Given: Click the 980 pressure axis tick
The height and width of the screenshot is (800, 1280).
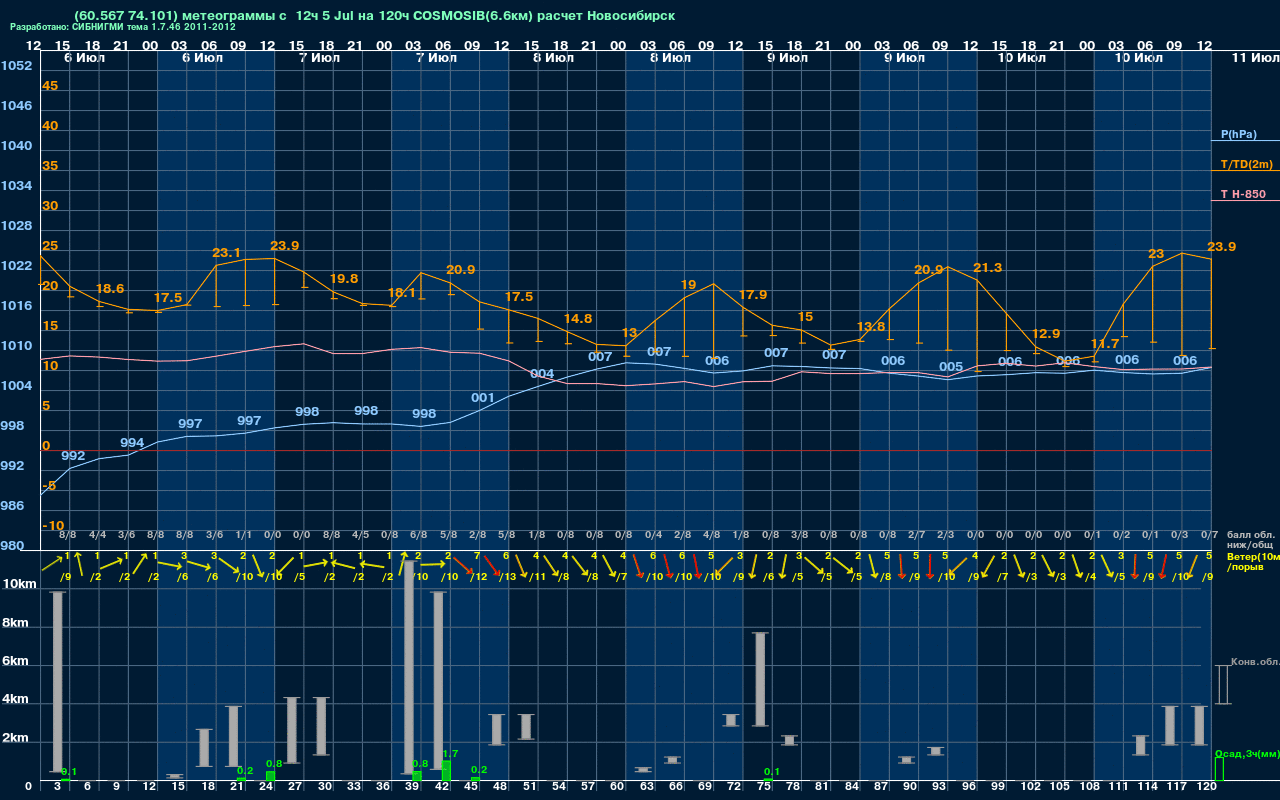Looking at the screenshot, I should [x=13, y=546].
